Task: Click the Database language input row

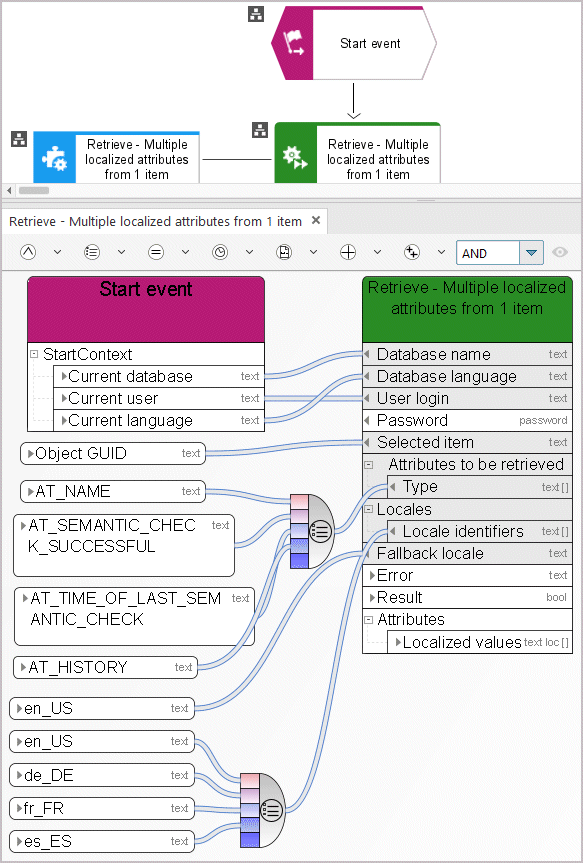Action: pyautogui.click(x=467, y=376)
